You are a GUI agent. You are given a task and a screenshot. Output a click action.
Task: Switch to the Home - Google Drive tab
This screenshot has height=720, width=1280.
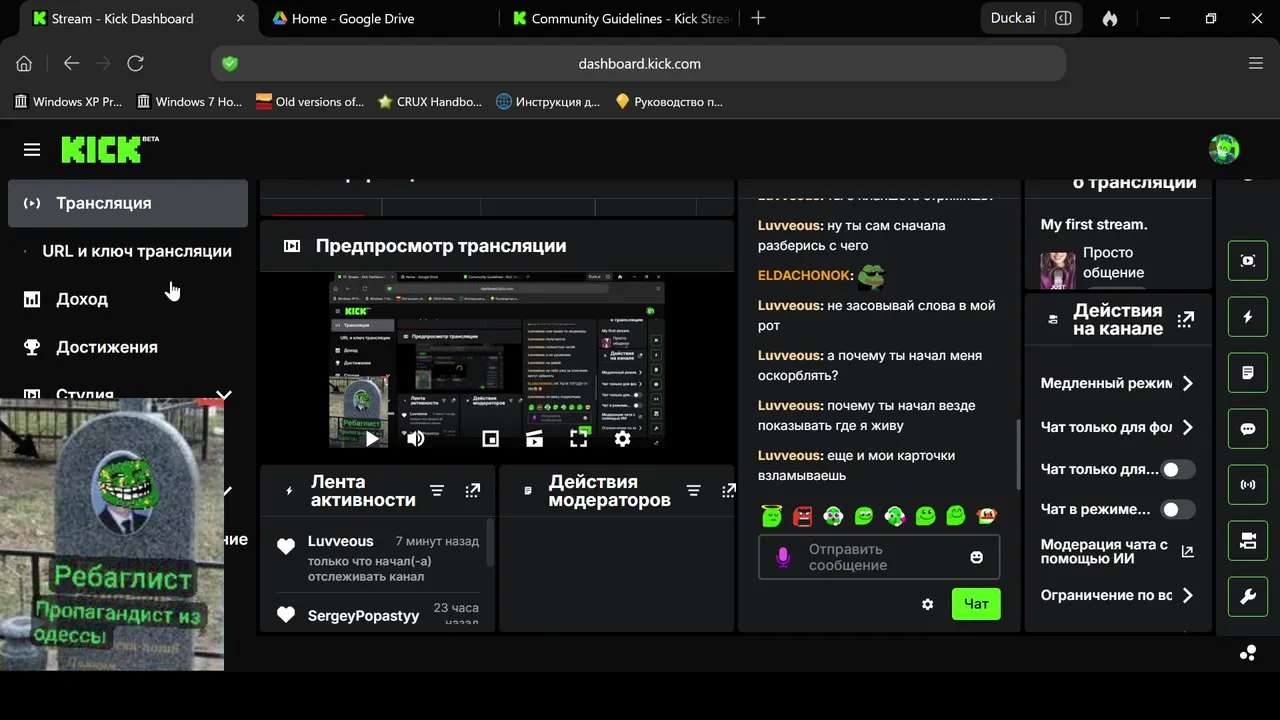(378, 18)
